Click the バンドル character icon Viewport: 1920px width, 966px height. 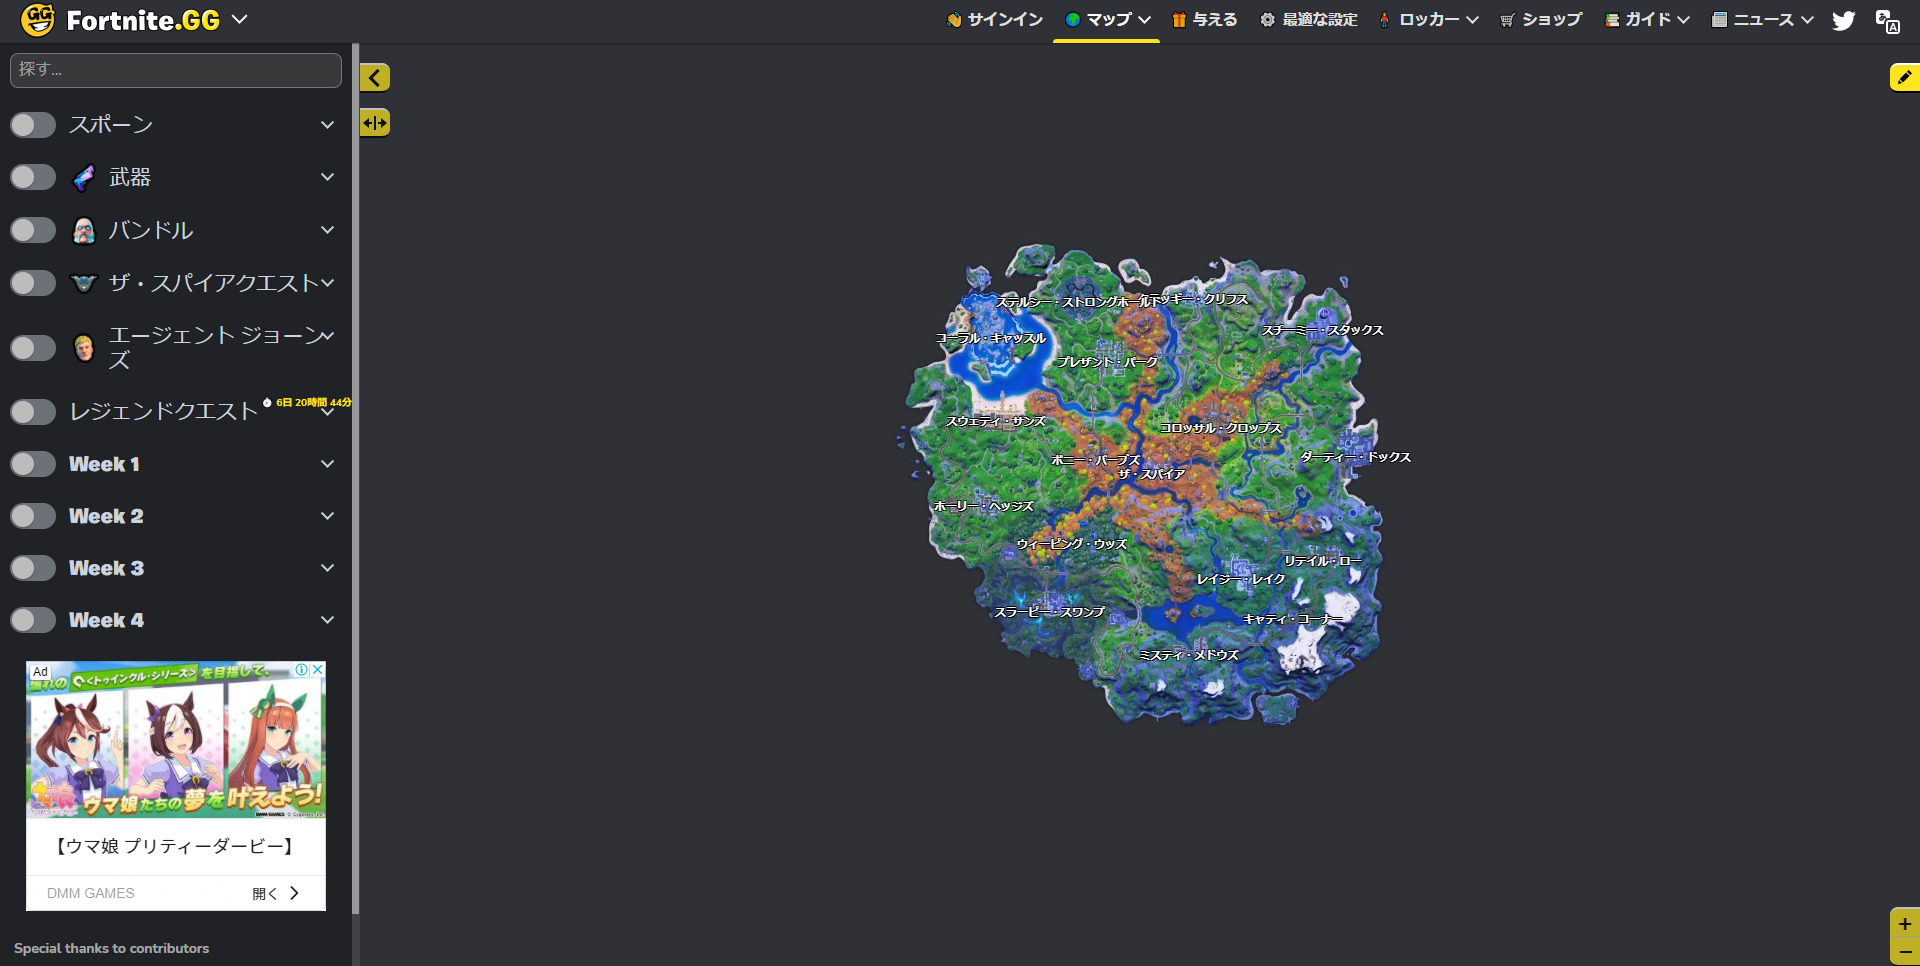tap(84, 231)
